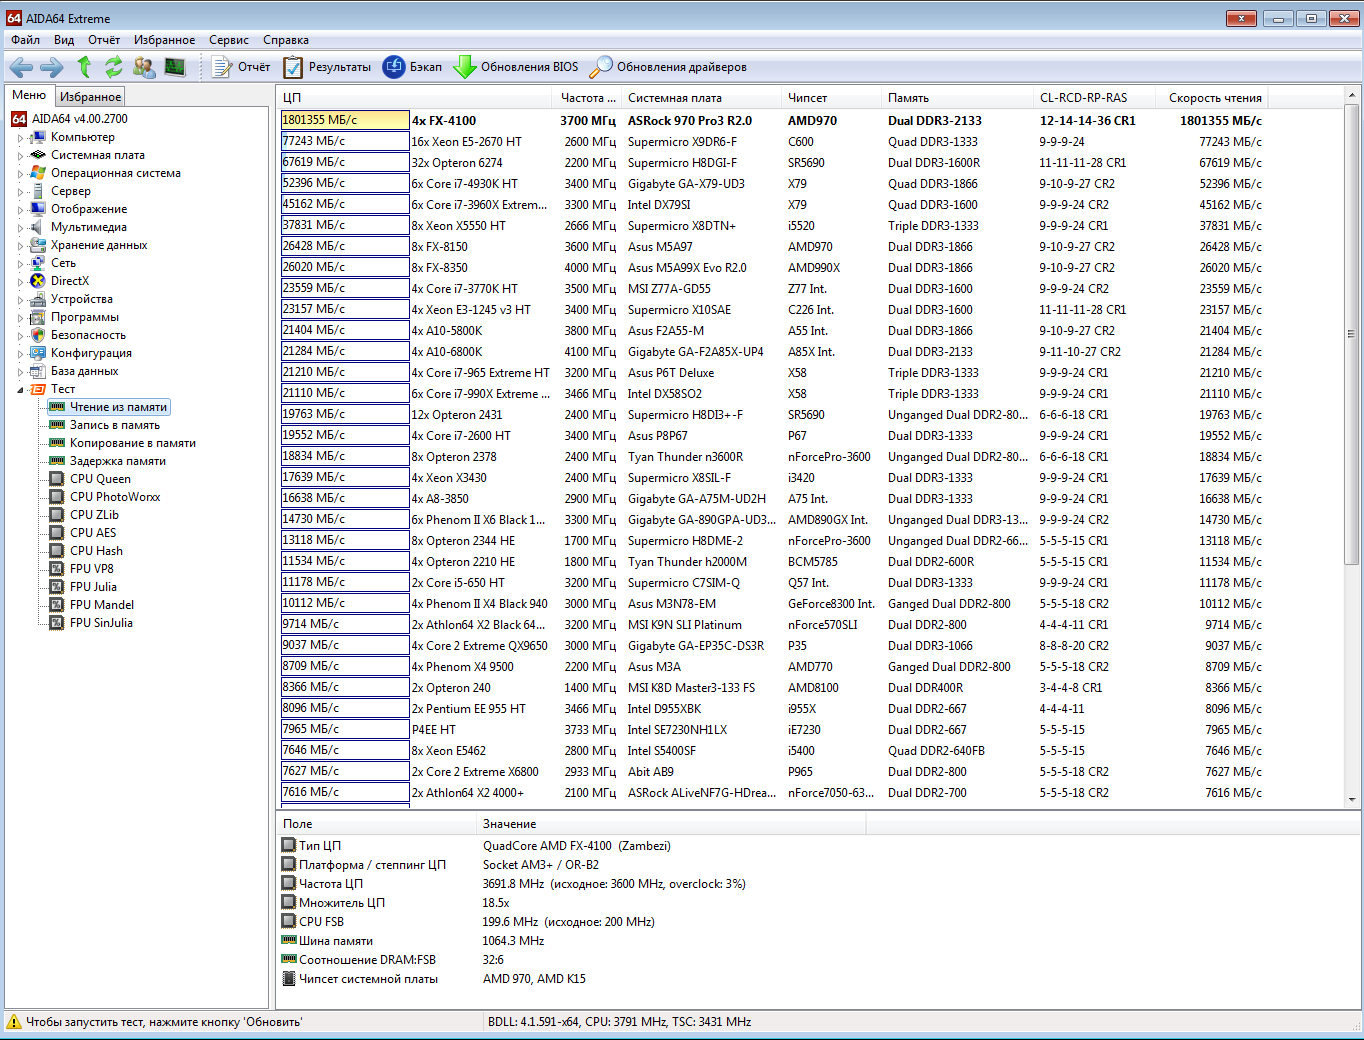1364x1040 pixels.
Task: Expand the Компьютер tree node
Action: [20, 138]
